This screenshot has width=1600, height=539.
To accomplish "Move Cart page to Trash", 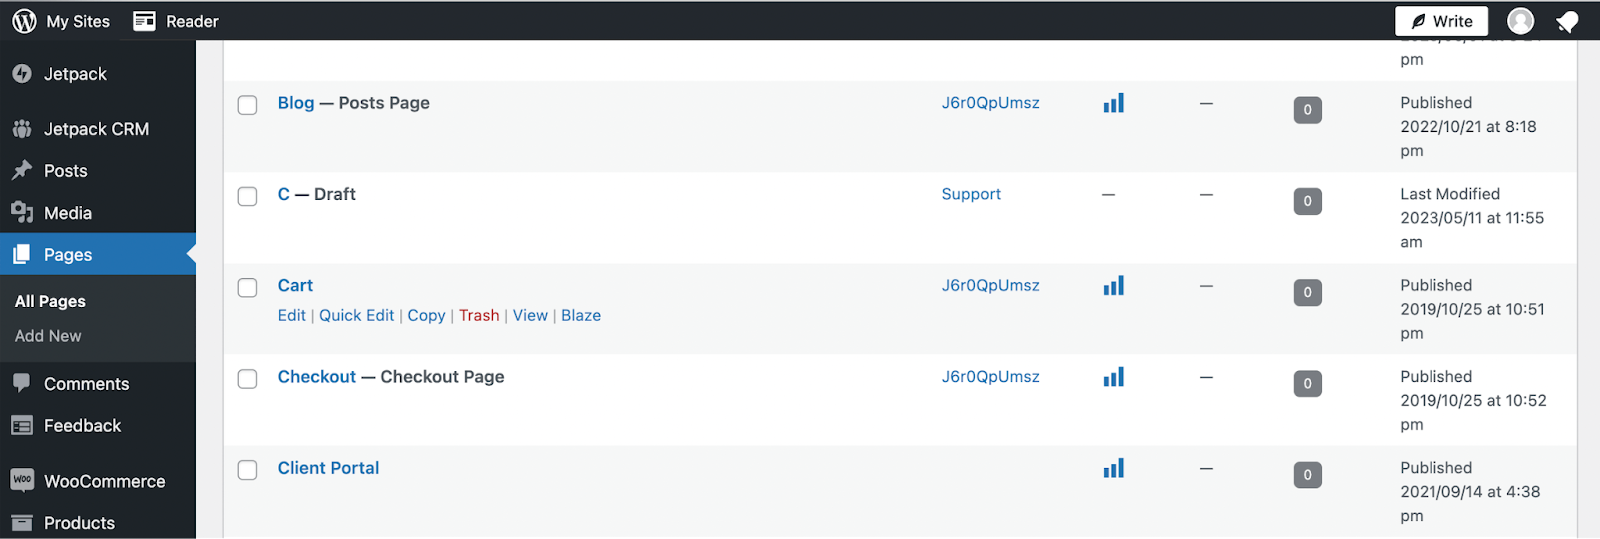I will [479, 315].
